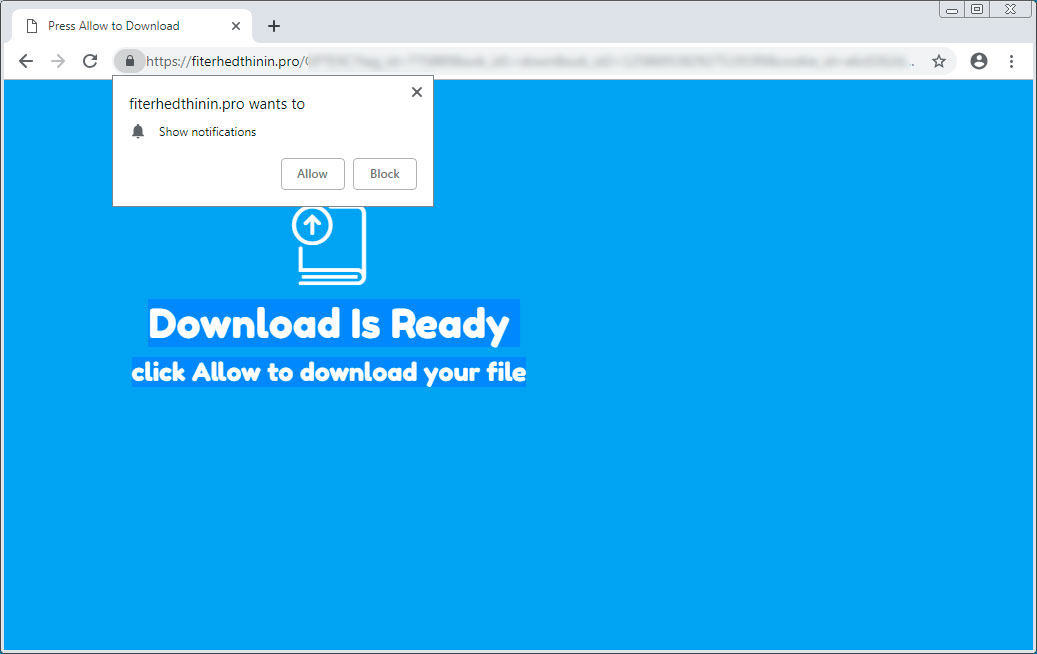Viewport: 1037px width, 654px height.
Task: Bookmark this page via the star icon
Action: coord(939,61)
